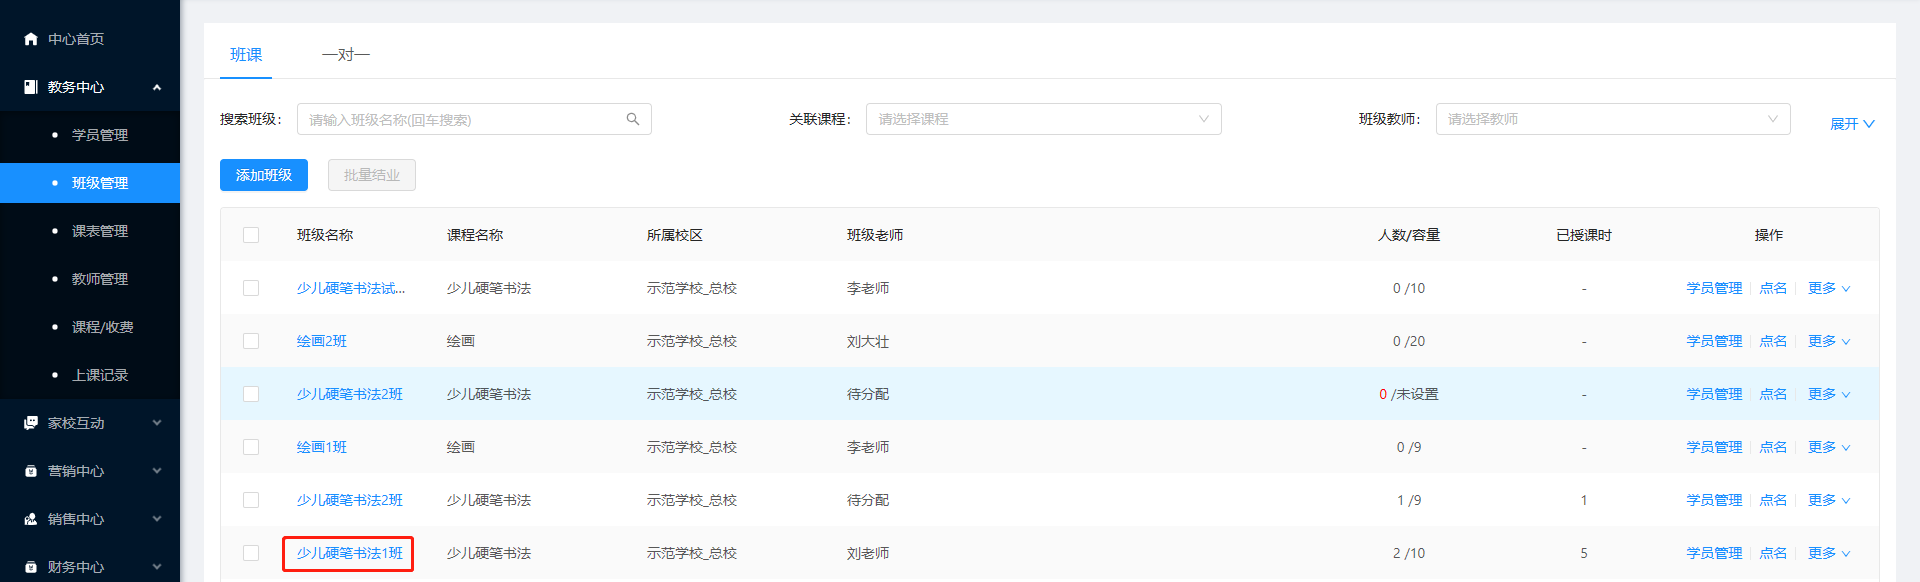
Task: Expand the 销售中心 menu chevron
Action: [157, 519]
